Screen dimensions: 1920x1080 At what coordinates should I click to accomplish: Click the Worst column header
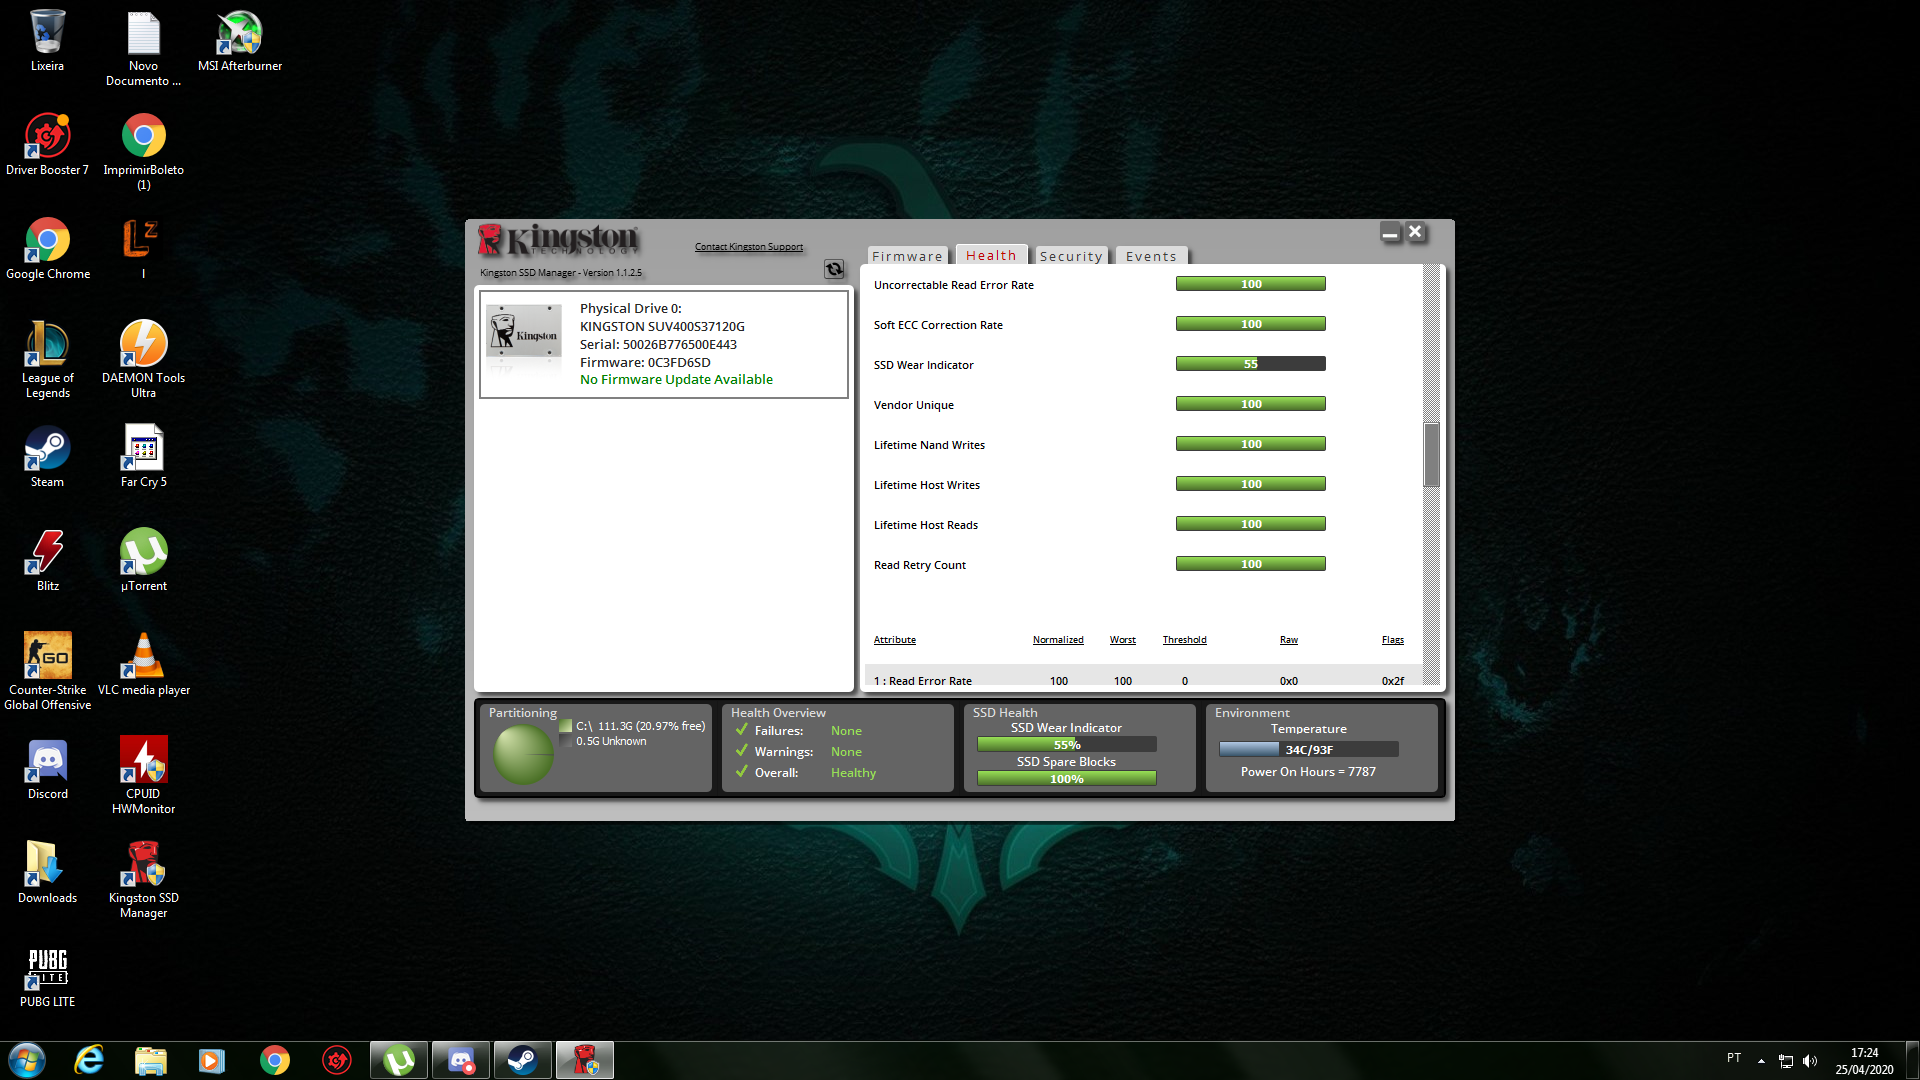[x=1122, y=640]
